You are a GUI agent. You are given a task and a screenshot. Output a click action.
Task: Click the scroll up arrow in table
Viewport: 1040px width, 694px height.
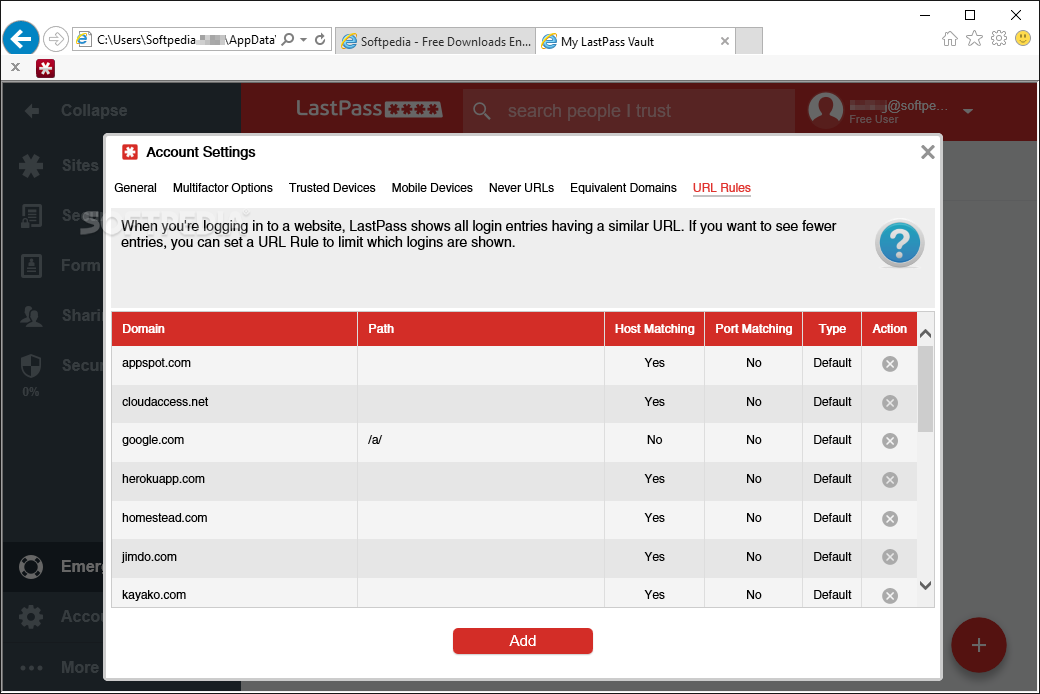[x=925, y=334]
